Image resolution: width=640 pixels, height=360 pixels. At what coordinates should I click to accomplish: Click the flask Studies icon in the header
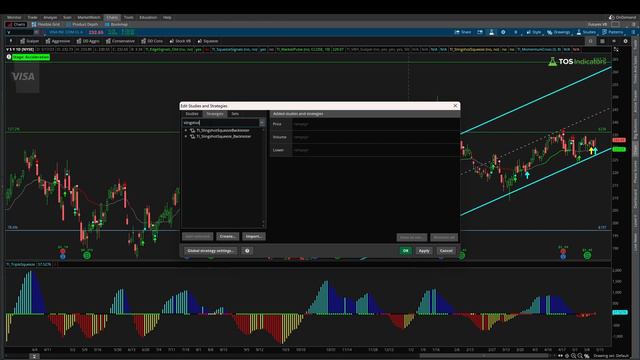pos(491,32)
